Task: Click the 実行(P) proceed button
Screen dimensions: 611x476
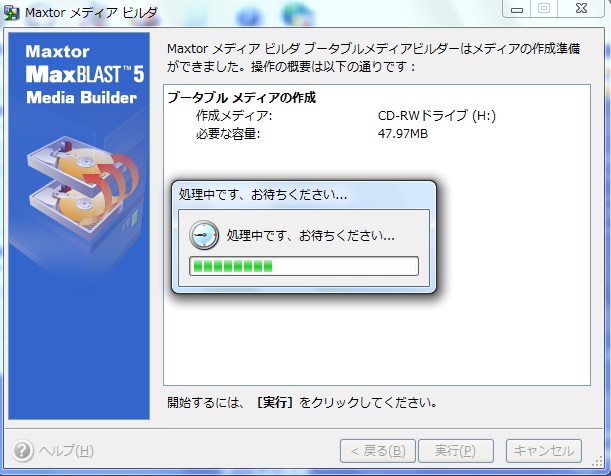Action: click(456, 451)
